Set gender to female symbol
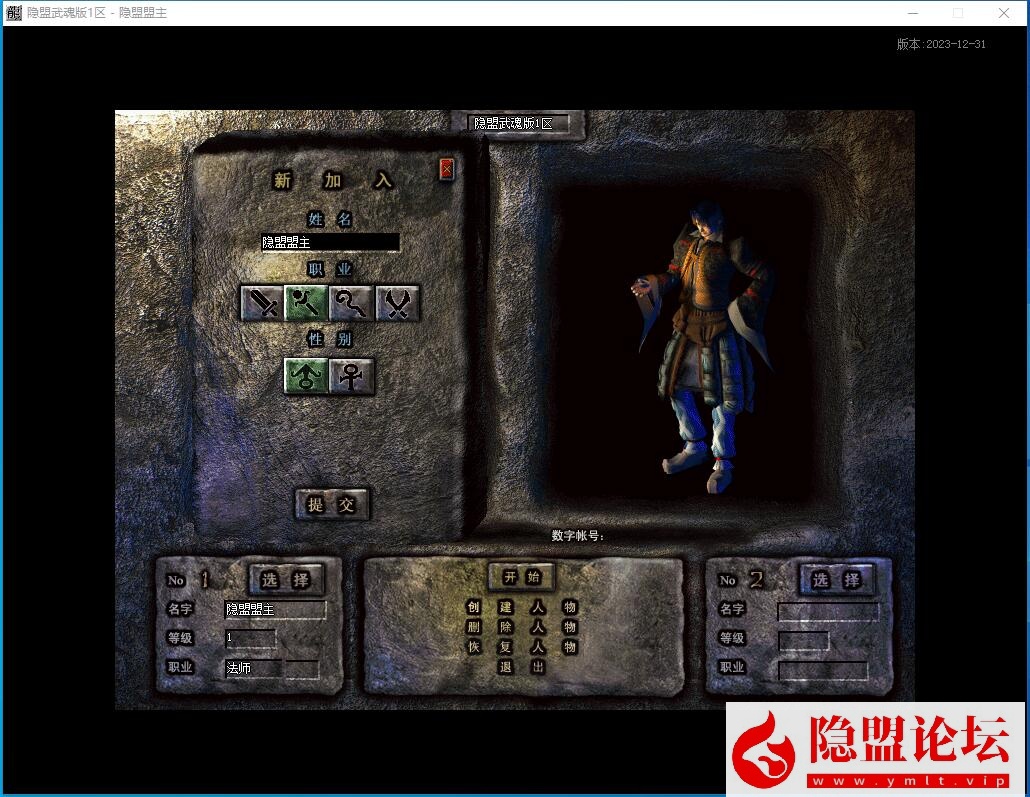The width and height of the screenshot is (1030, 797). tap(352, 376)
